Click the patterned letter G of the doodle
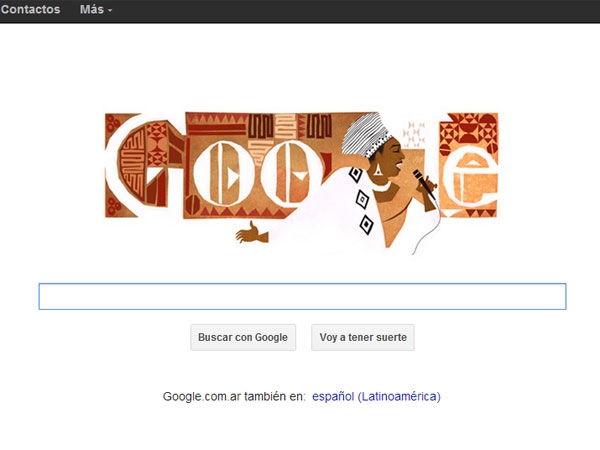 tap(143, 165)
